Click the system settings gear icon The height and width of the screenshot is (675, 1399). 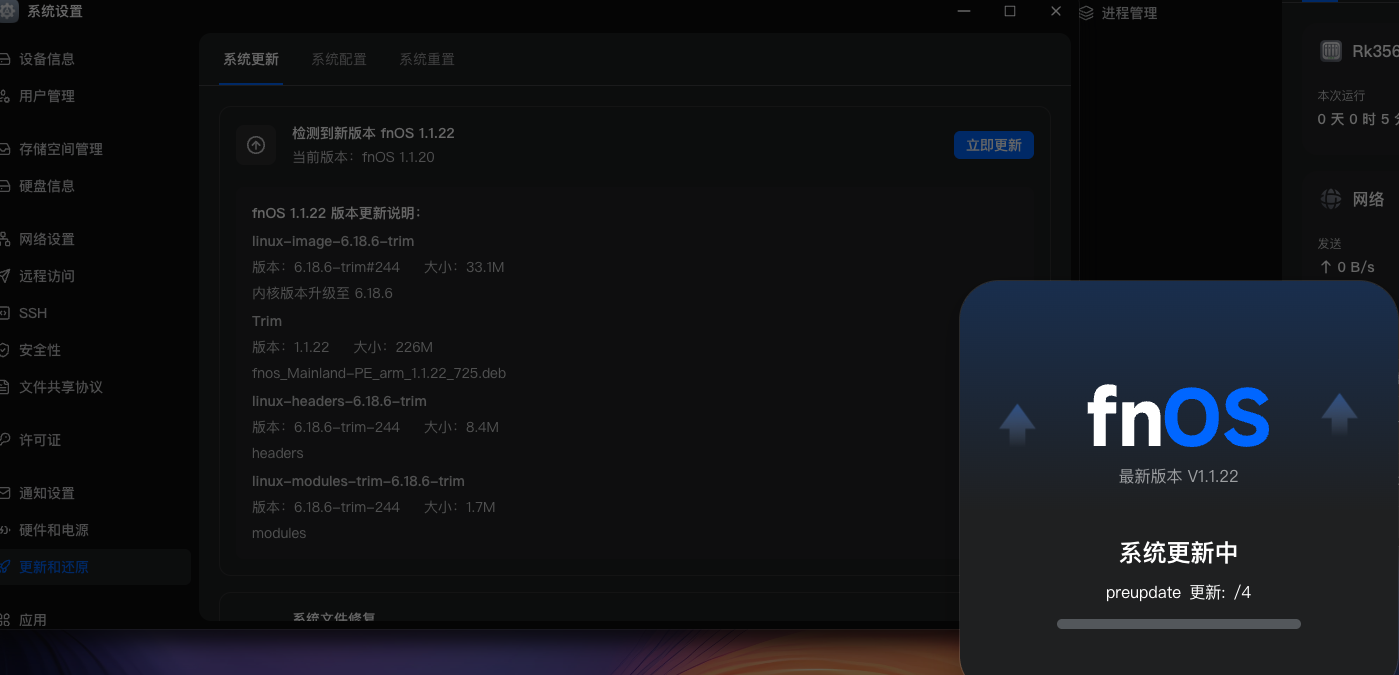click(8, 11)
